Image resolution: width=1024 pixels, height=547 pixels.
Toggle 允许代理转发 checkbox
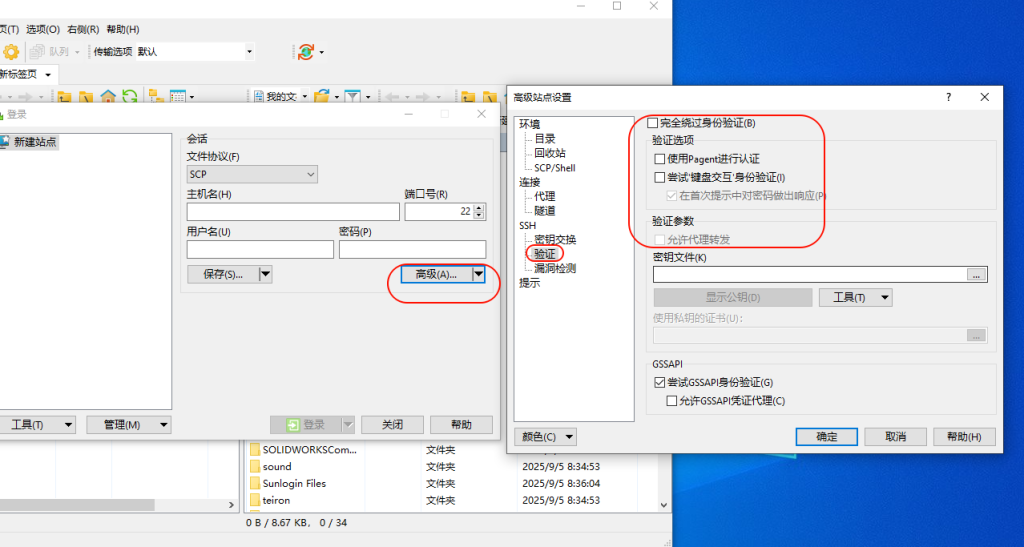tap(660, 240)
